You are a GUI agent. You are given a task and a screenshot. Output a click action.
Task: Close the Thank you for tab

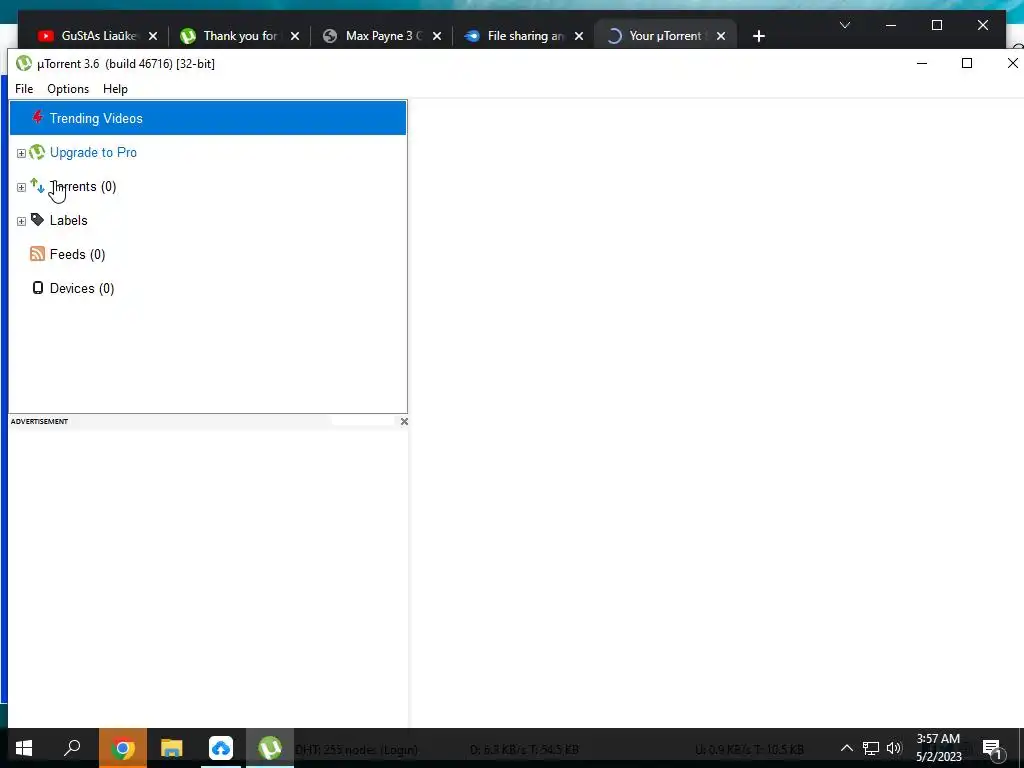coord(295,36)
